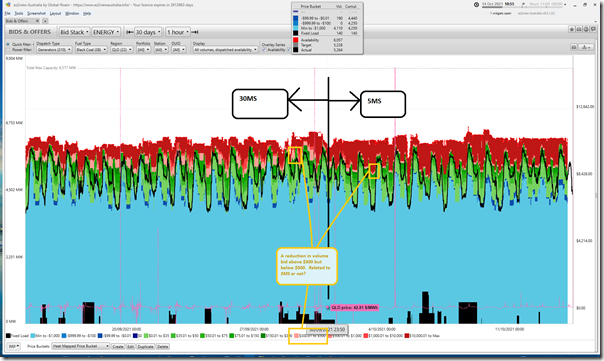Open Station filter dropdown
The width and height of the screenshot is (604, 361).
[x=161, y=50]
